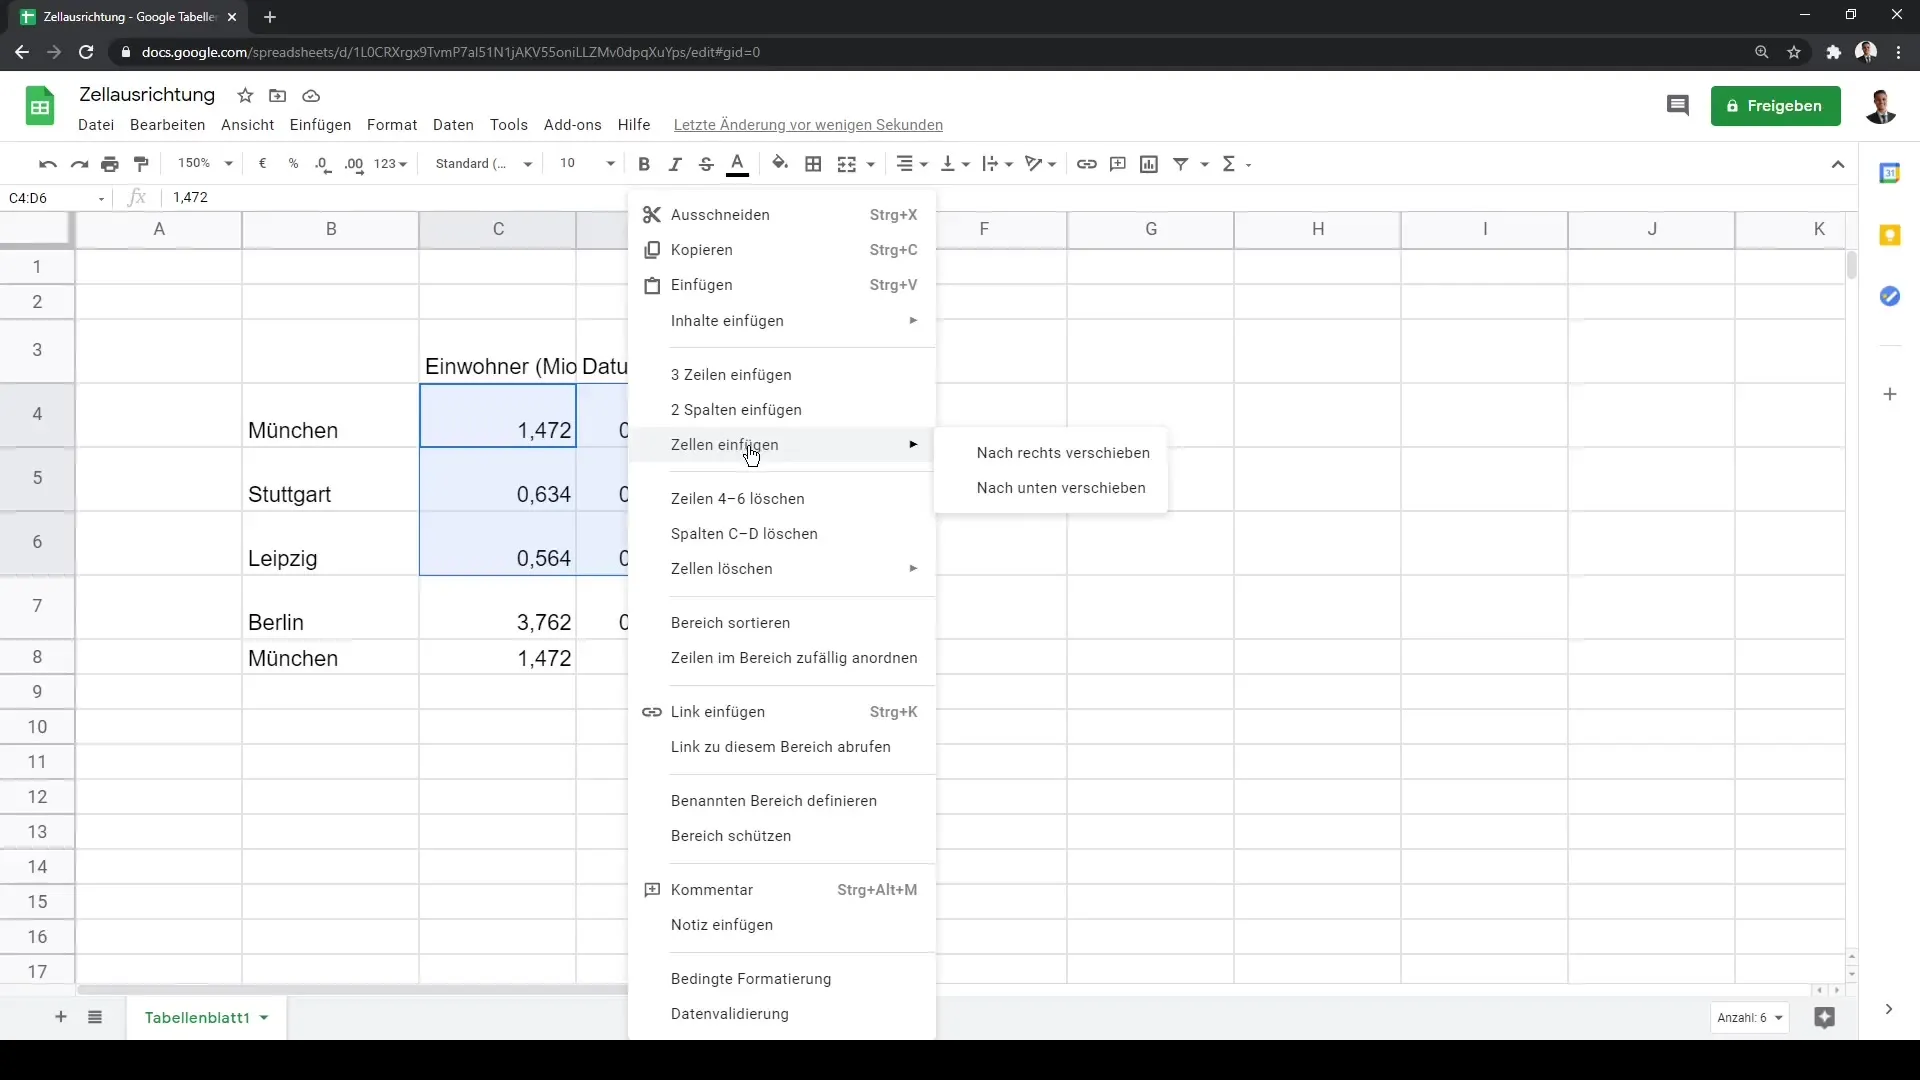Click Zeilen 4–6 löschen
Image resolution: width=1920 pixels, height=1080 pixels.
point(782,499)
